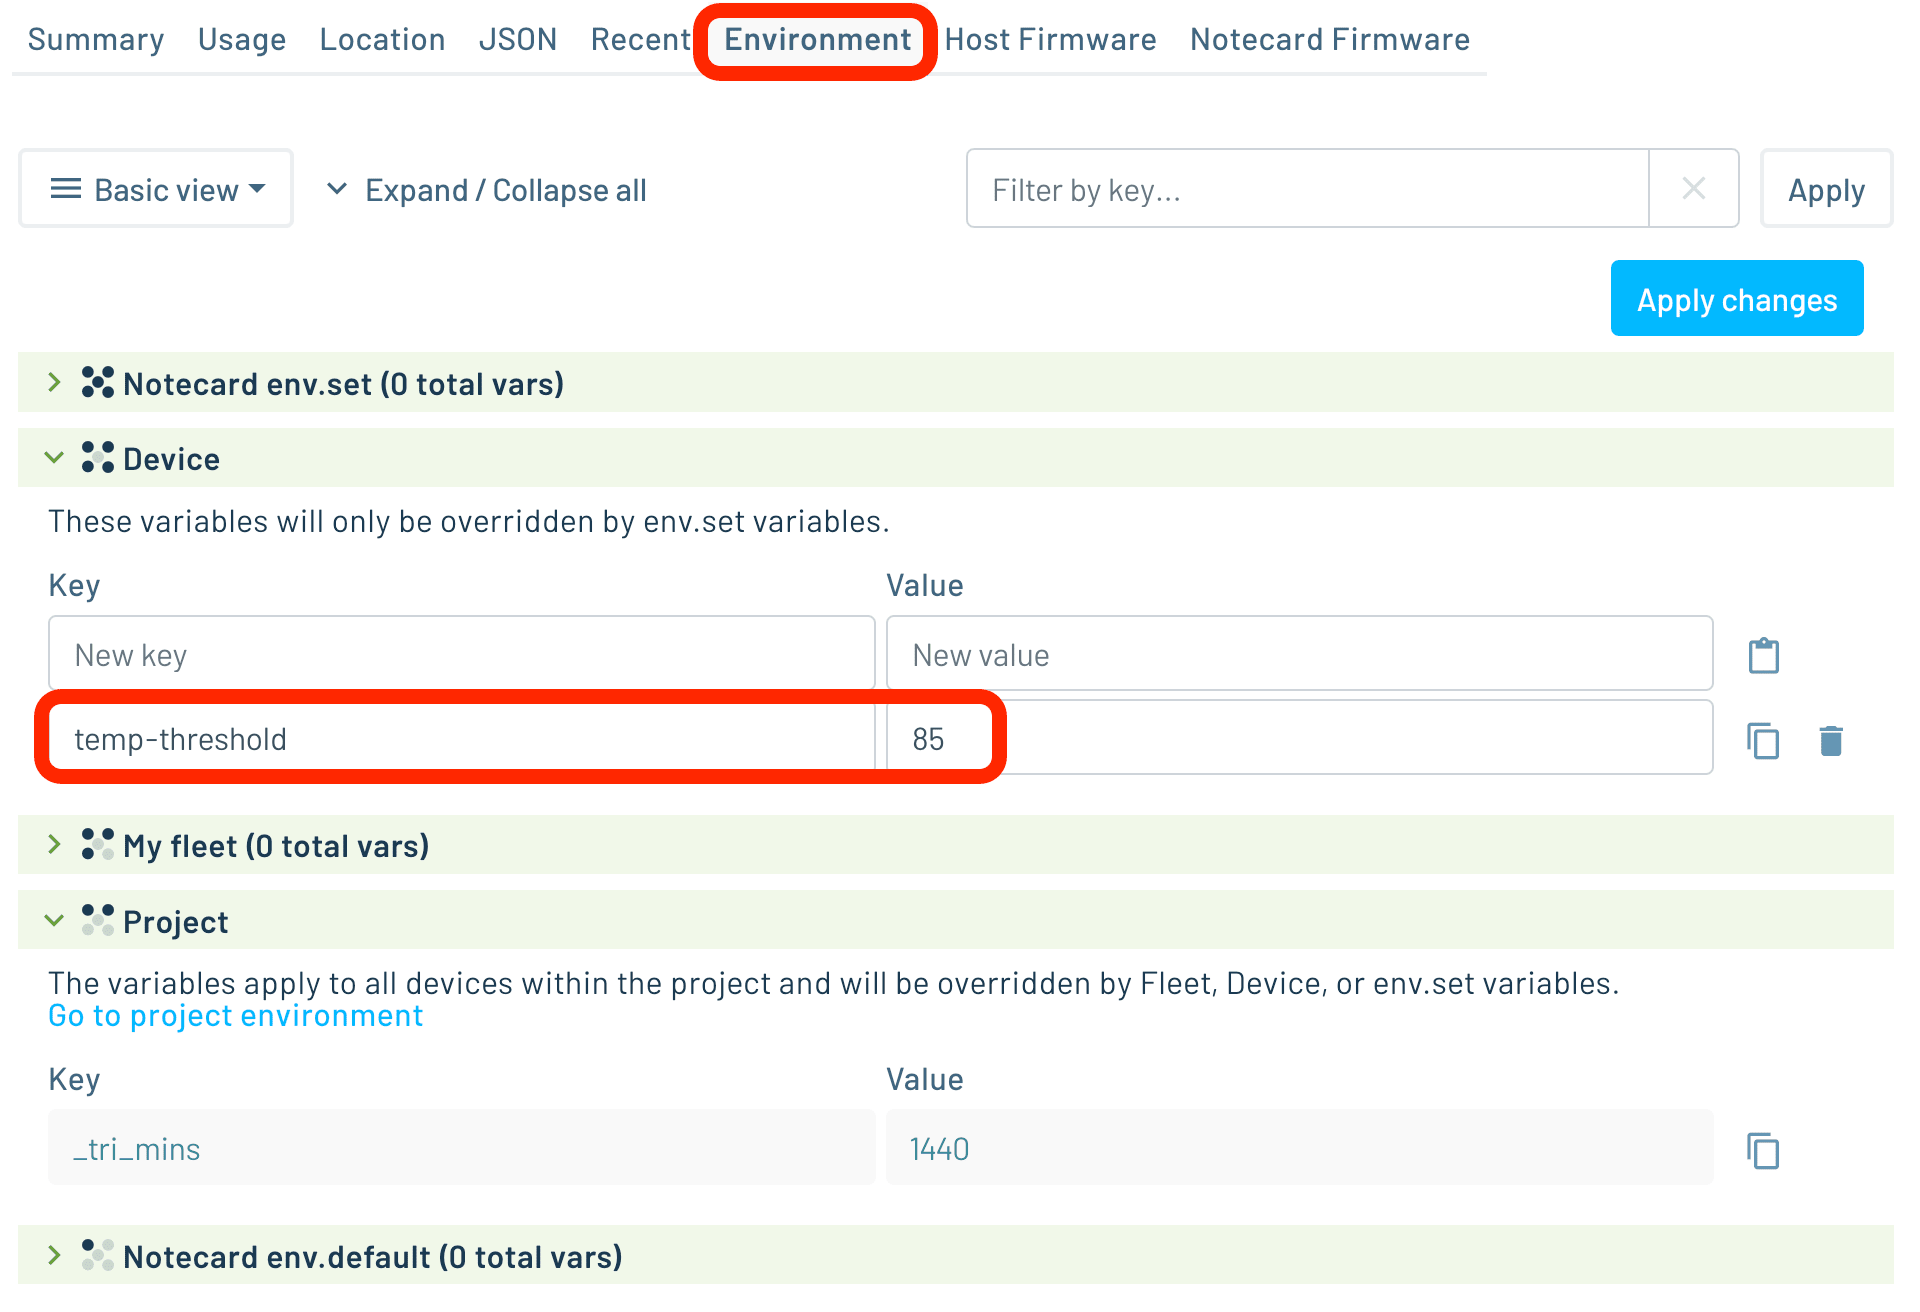The height and width of the screenshot is (1312, 1920).
Task: Click the clipboard paste icon
Action: point(1764,656)
